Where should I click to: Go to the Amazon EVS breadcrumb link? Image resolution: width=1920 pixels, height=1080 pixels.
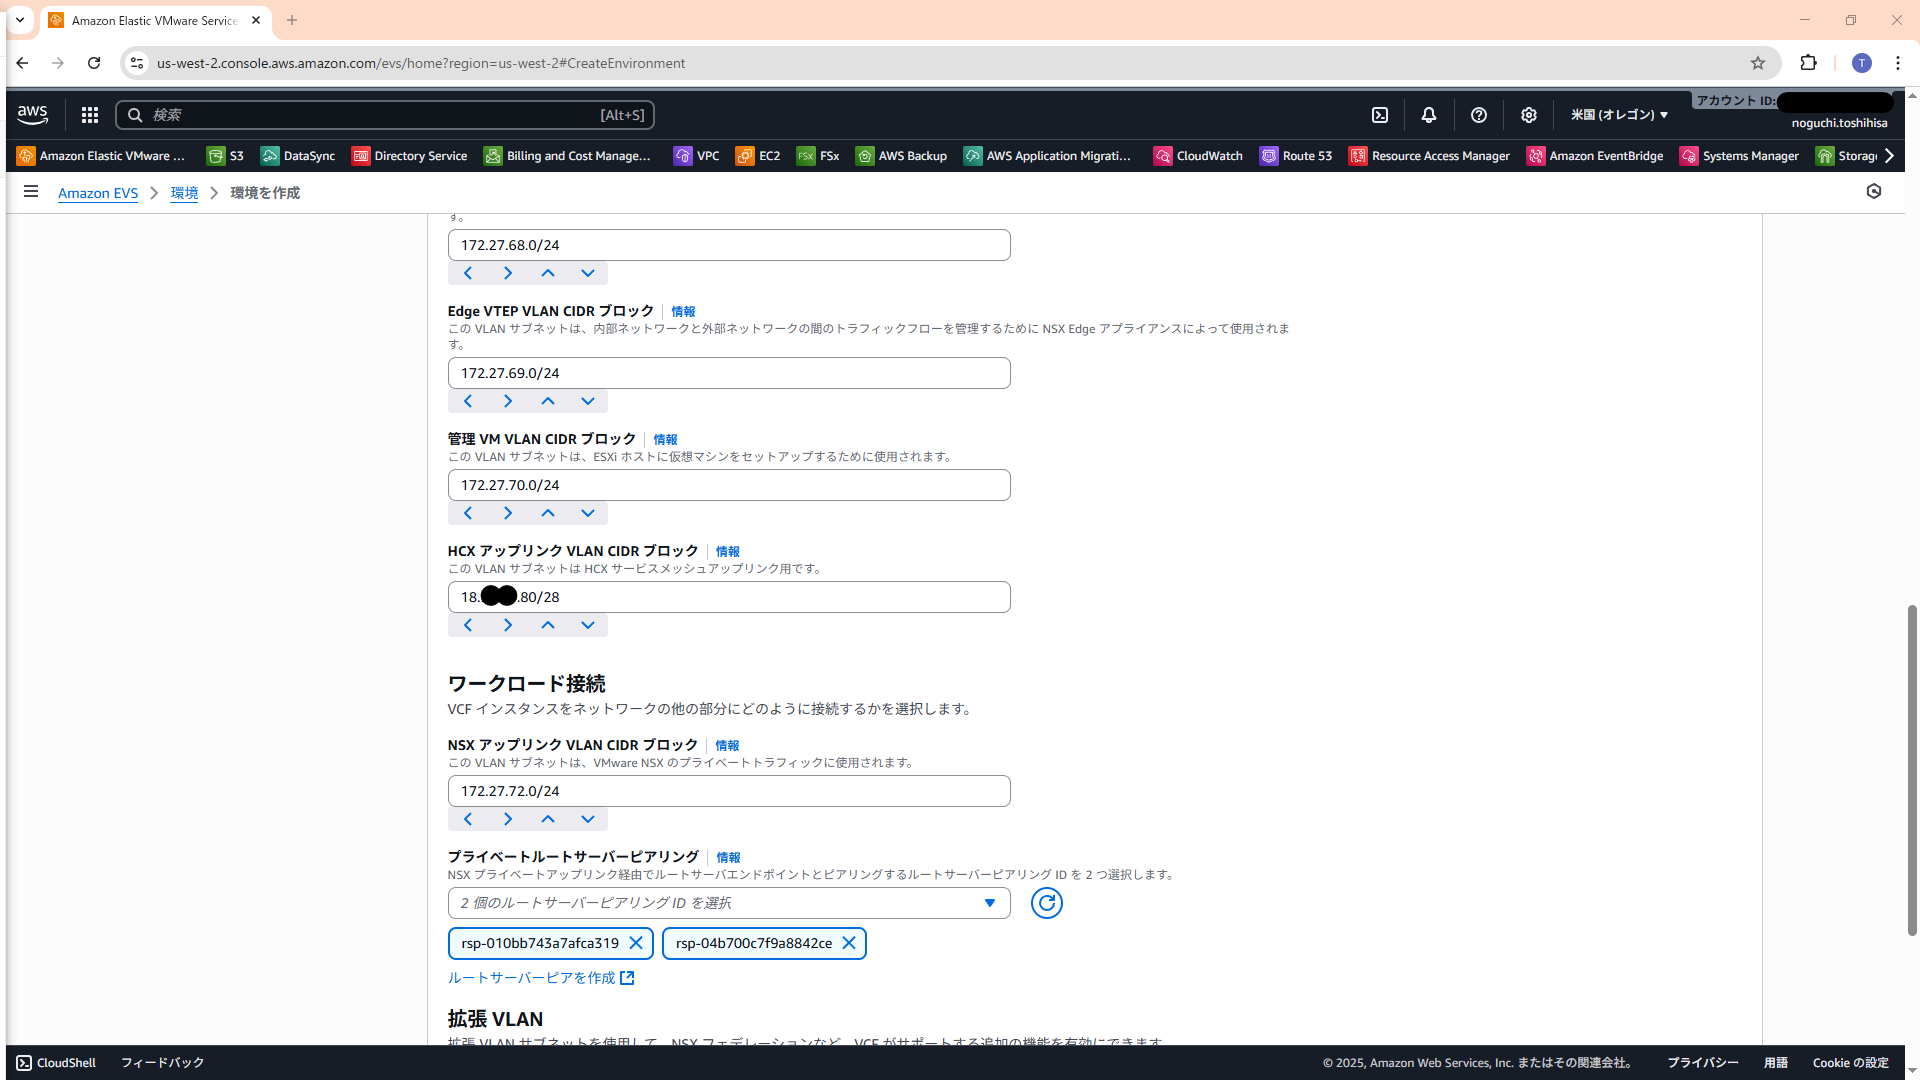(98, 193)
